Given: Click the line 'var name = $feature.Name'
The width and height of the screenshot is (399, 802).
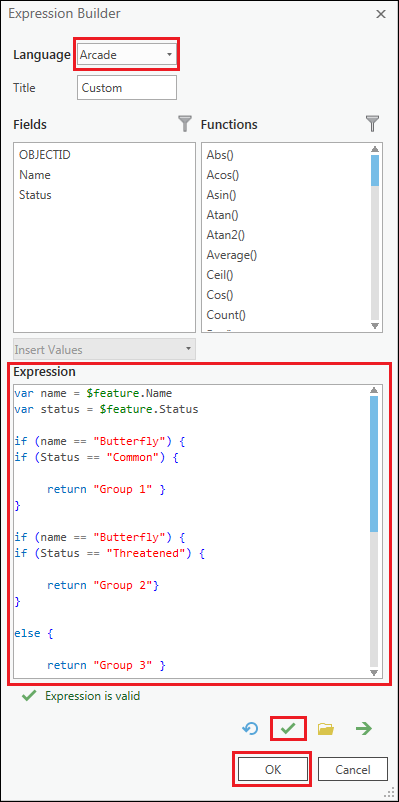Looking at the screenshot, I should (93, 393).
